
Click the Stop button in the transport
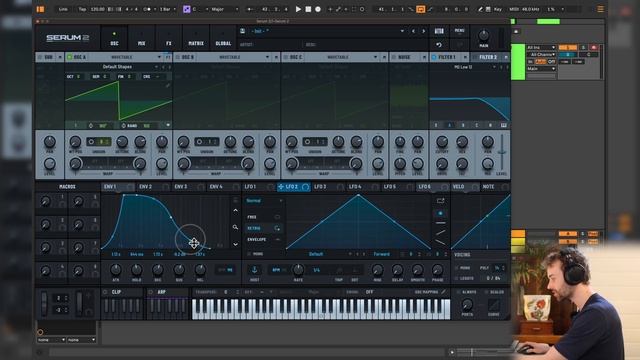[x=309, y=9]
